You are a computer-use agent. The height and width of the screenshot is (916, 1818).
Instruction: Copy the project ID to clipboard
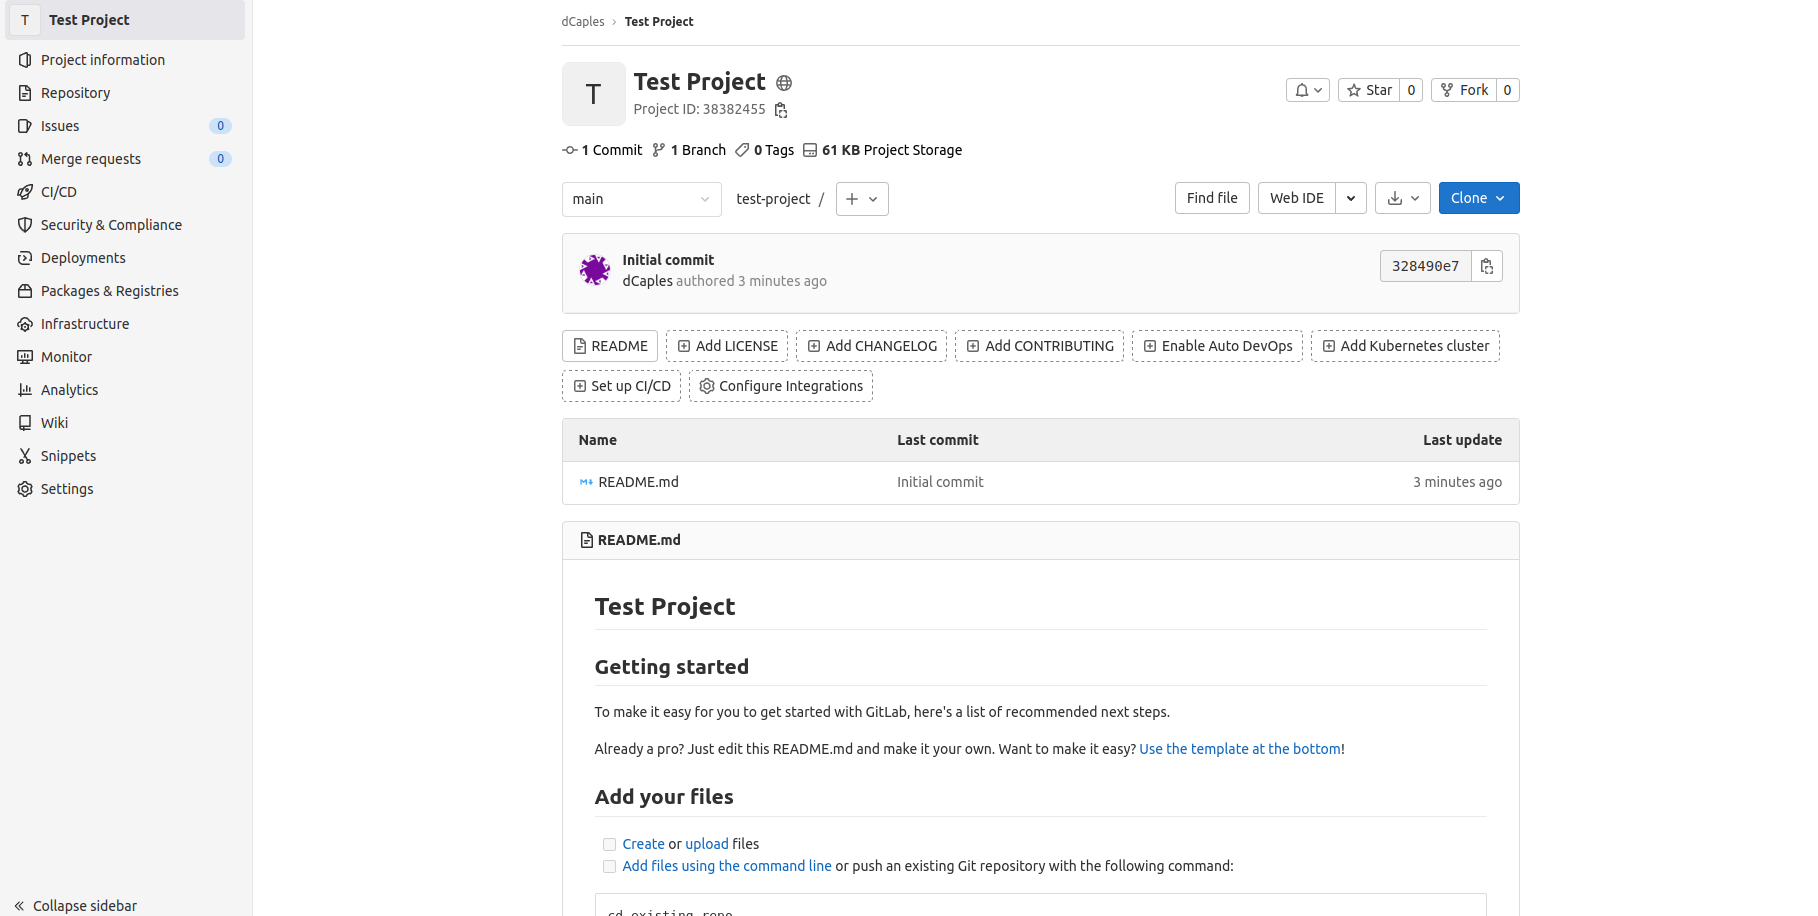click(x=781, y=110)
